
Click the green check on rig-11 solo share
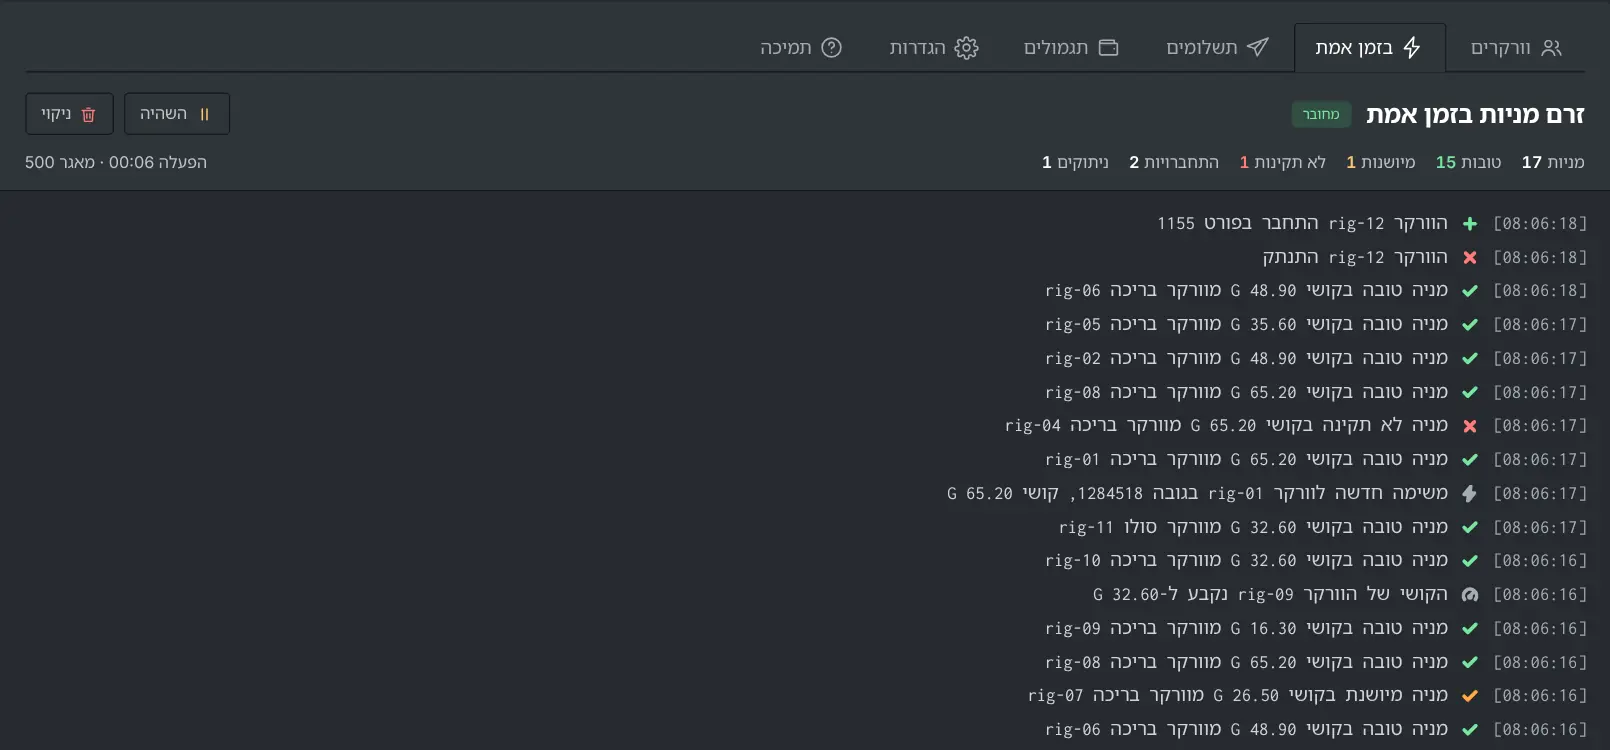1470,528
